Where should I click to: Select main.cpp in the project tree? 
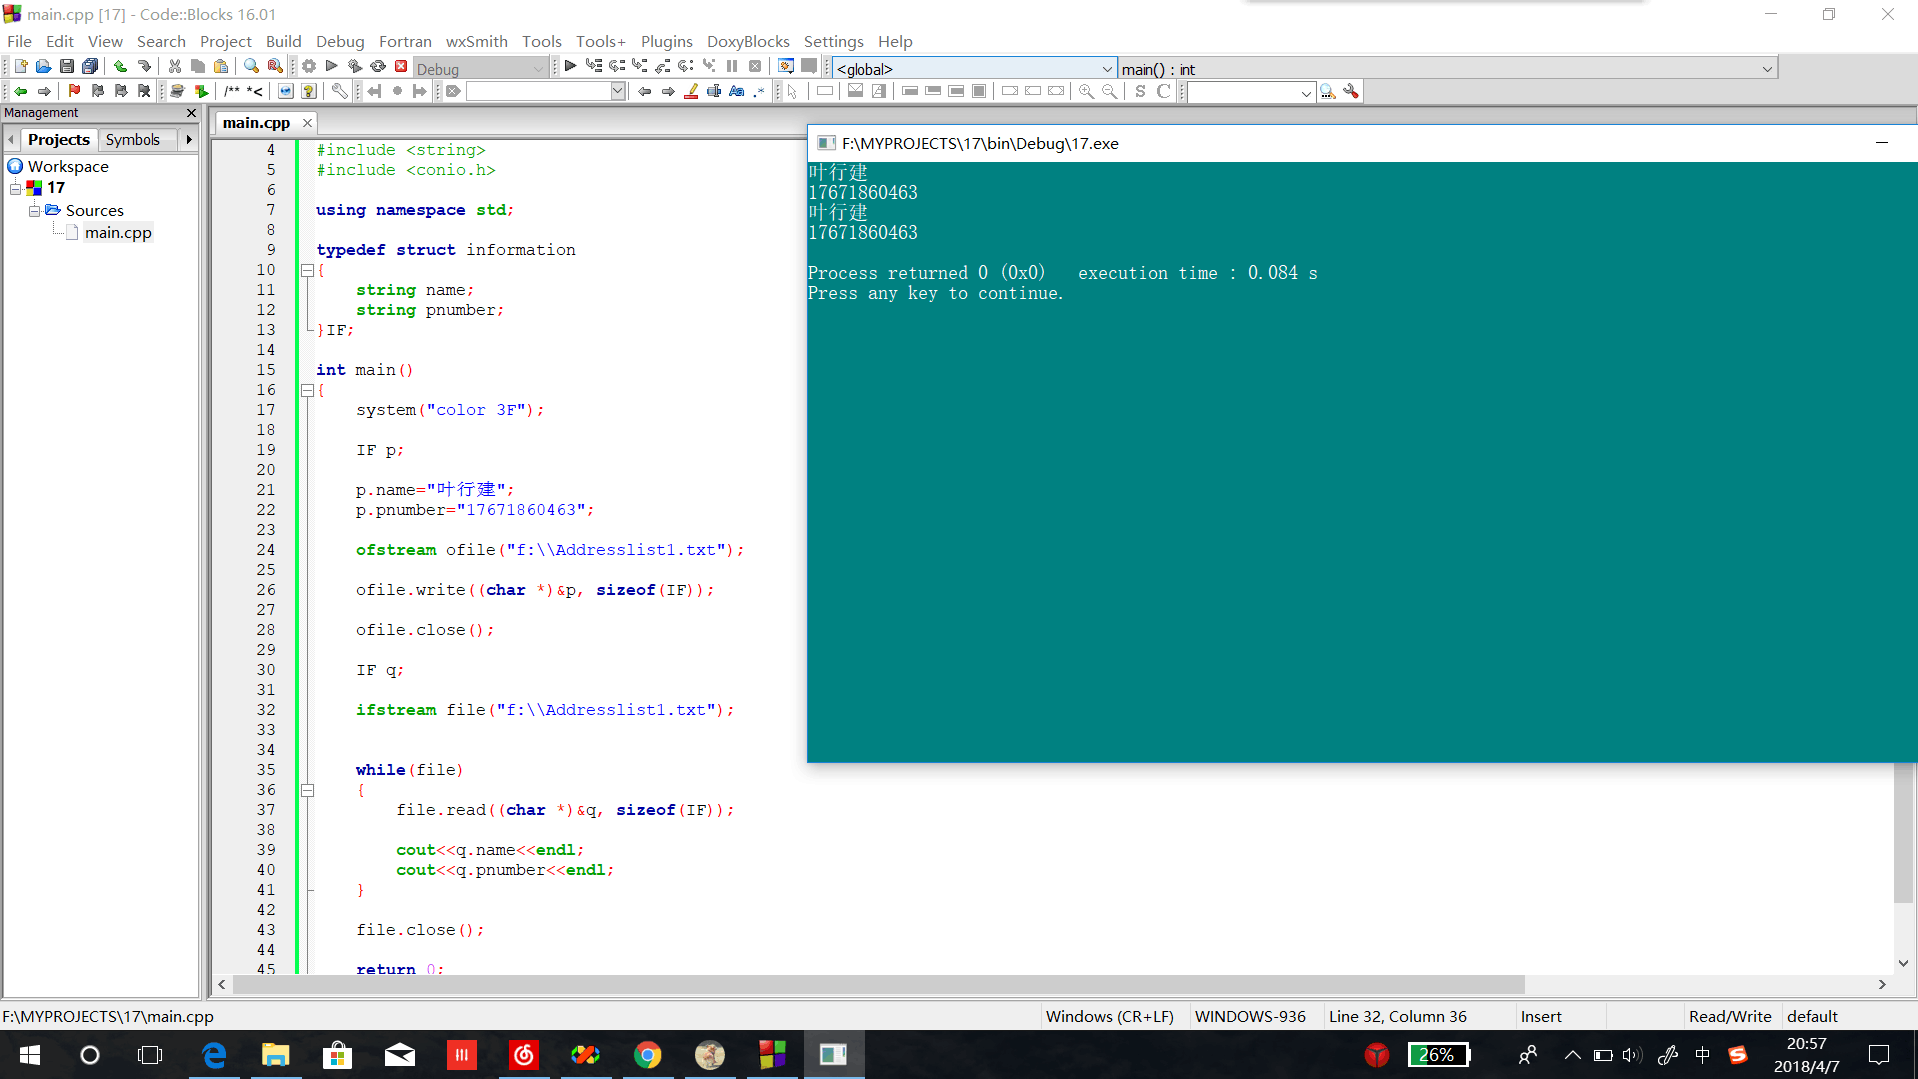[x=118, y=232]
